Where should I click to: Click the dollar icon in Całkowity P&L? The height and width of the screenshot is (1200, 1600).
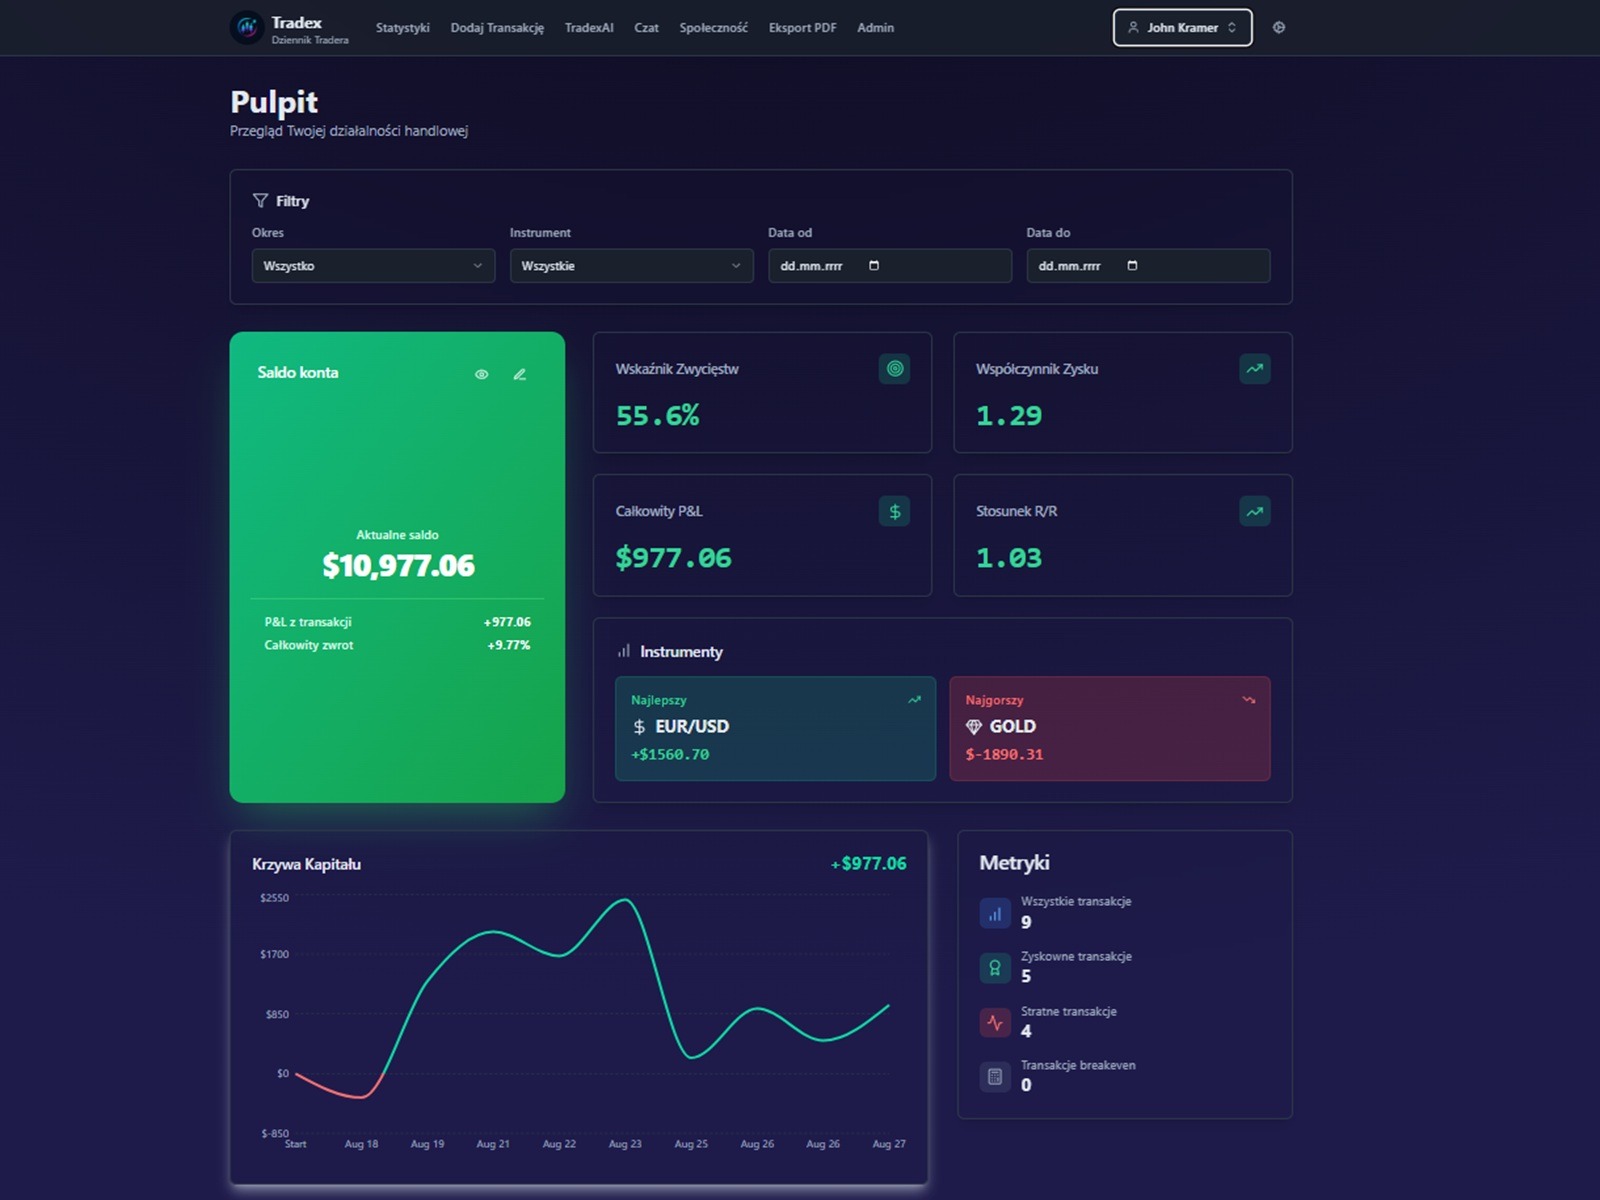(x=894, y=512)
